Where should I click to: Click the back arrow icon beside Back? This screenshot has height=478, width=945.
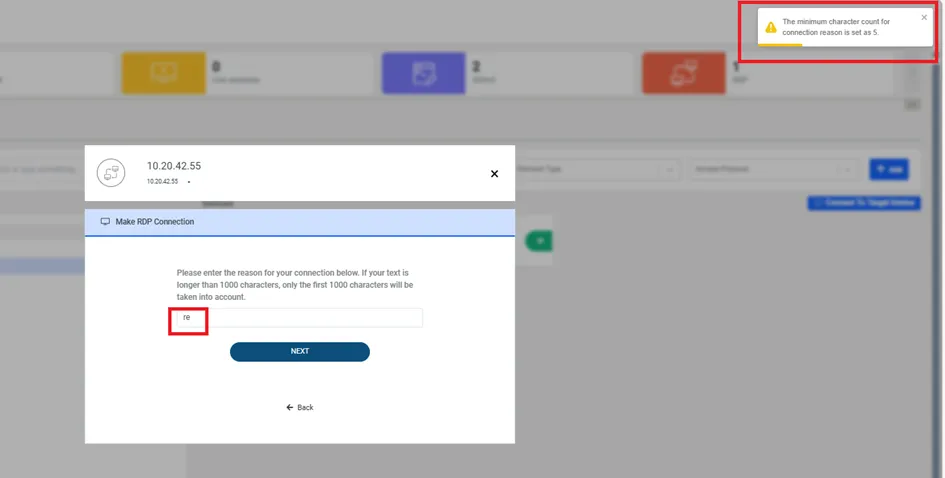point(289,407)
